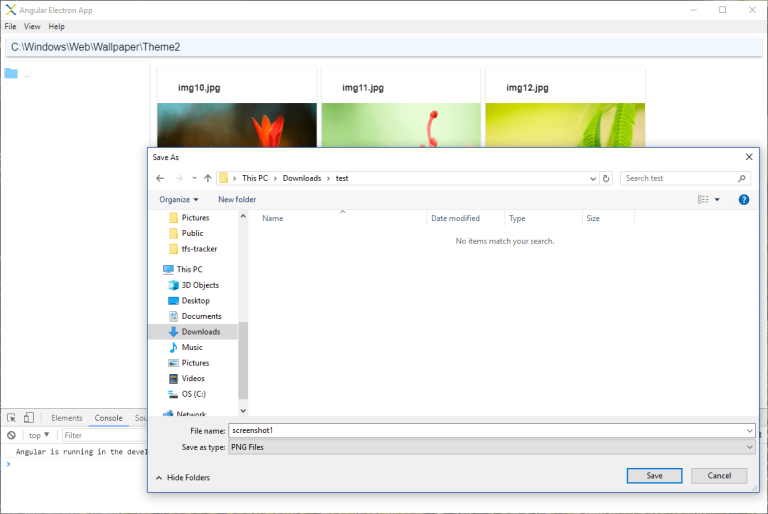Click the parent folder icon in sidebar
The height and width of the screenshot is (514, 768).
(x=11, y=74)
